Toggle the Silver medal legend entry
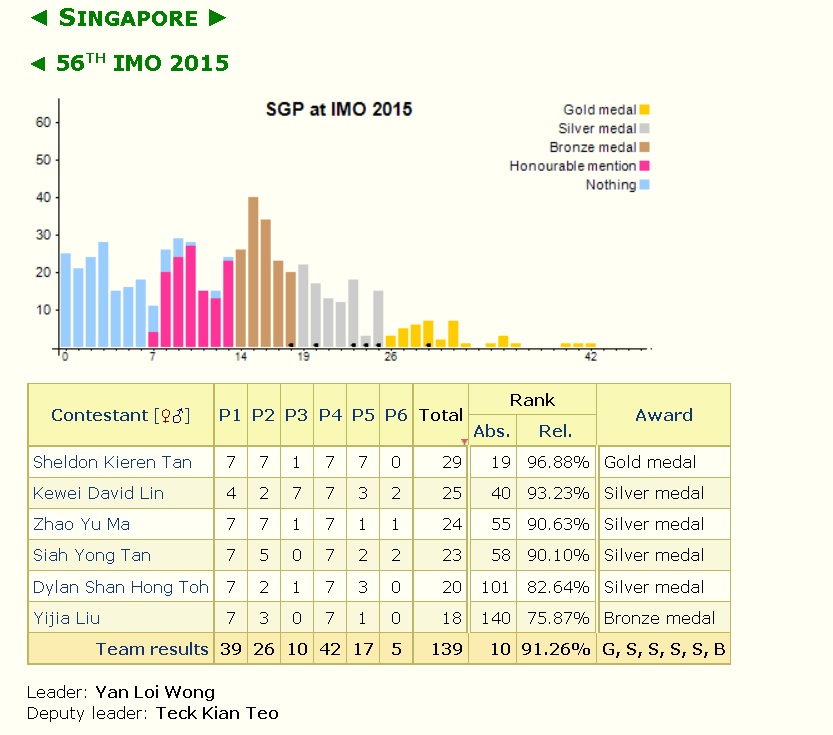Viewport: 833px width, 735px height. pos(602,128)
